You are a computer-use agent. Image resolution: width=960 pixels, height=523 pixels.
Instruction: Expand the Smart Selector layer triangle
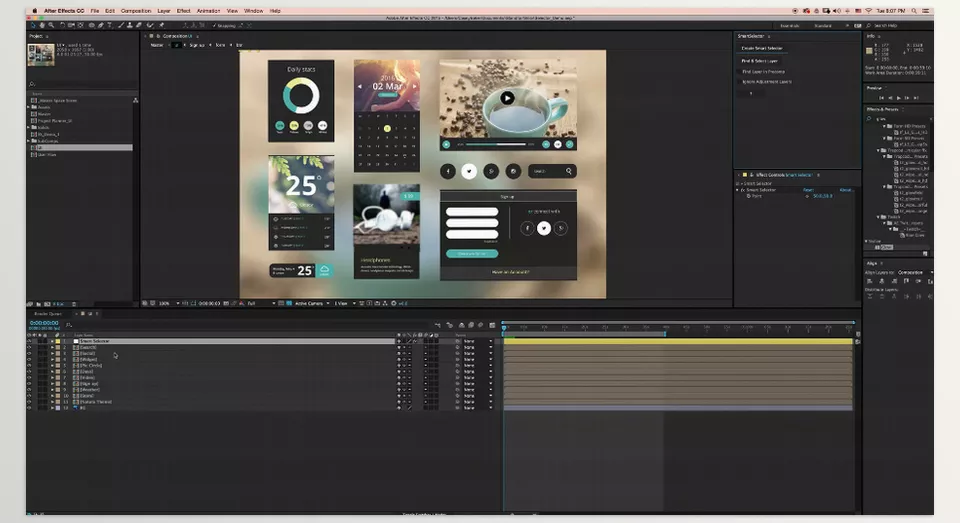coord(52,341)
